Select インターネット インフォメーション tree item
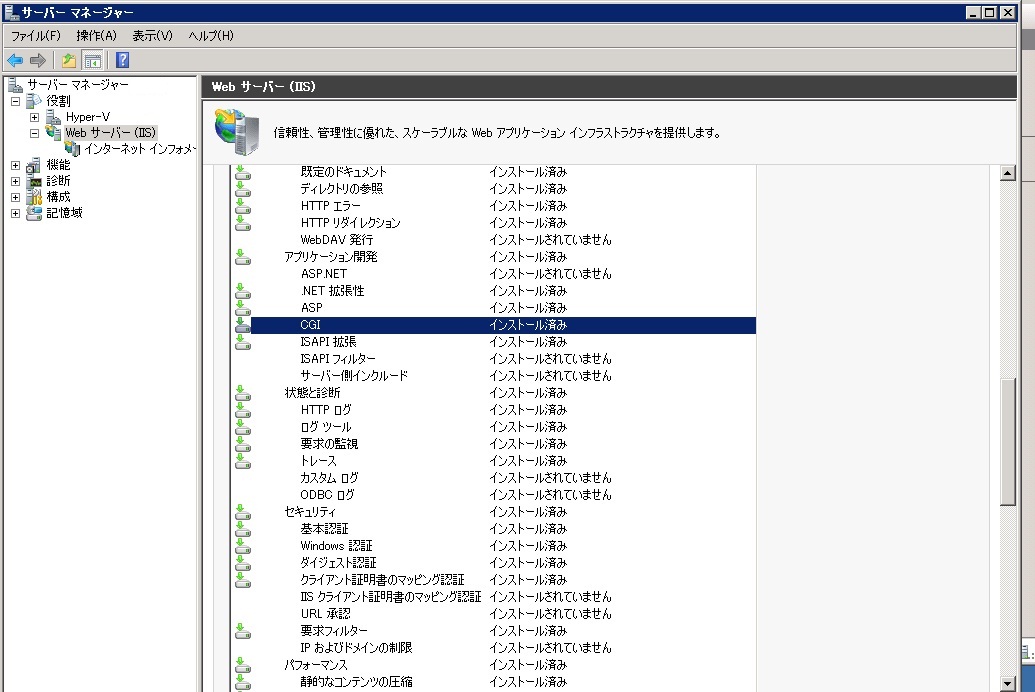This screenshot has height=692, width=1035. coord(140,149)
